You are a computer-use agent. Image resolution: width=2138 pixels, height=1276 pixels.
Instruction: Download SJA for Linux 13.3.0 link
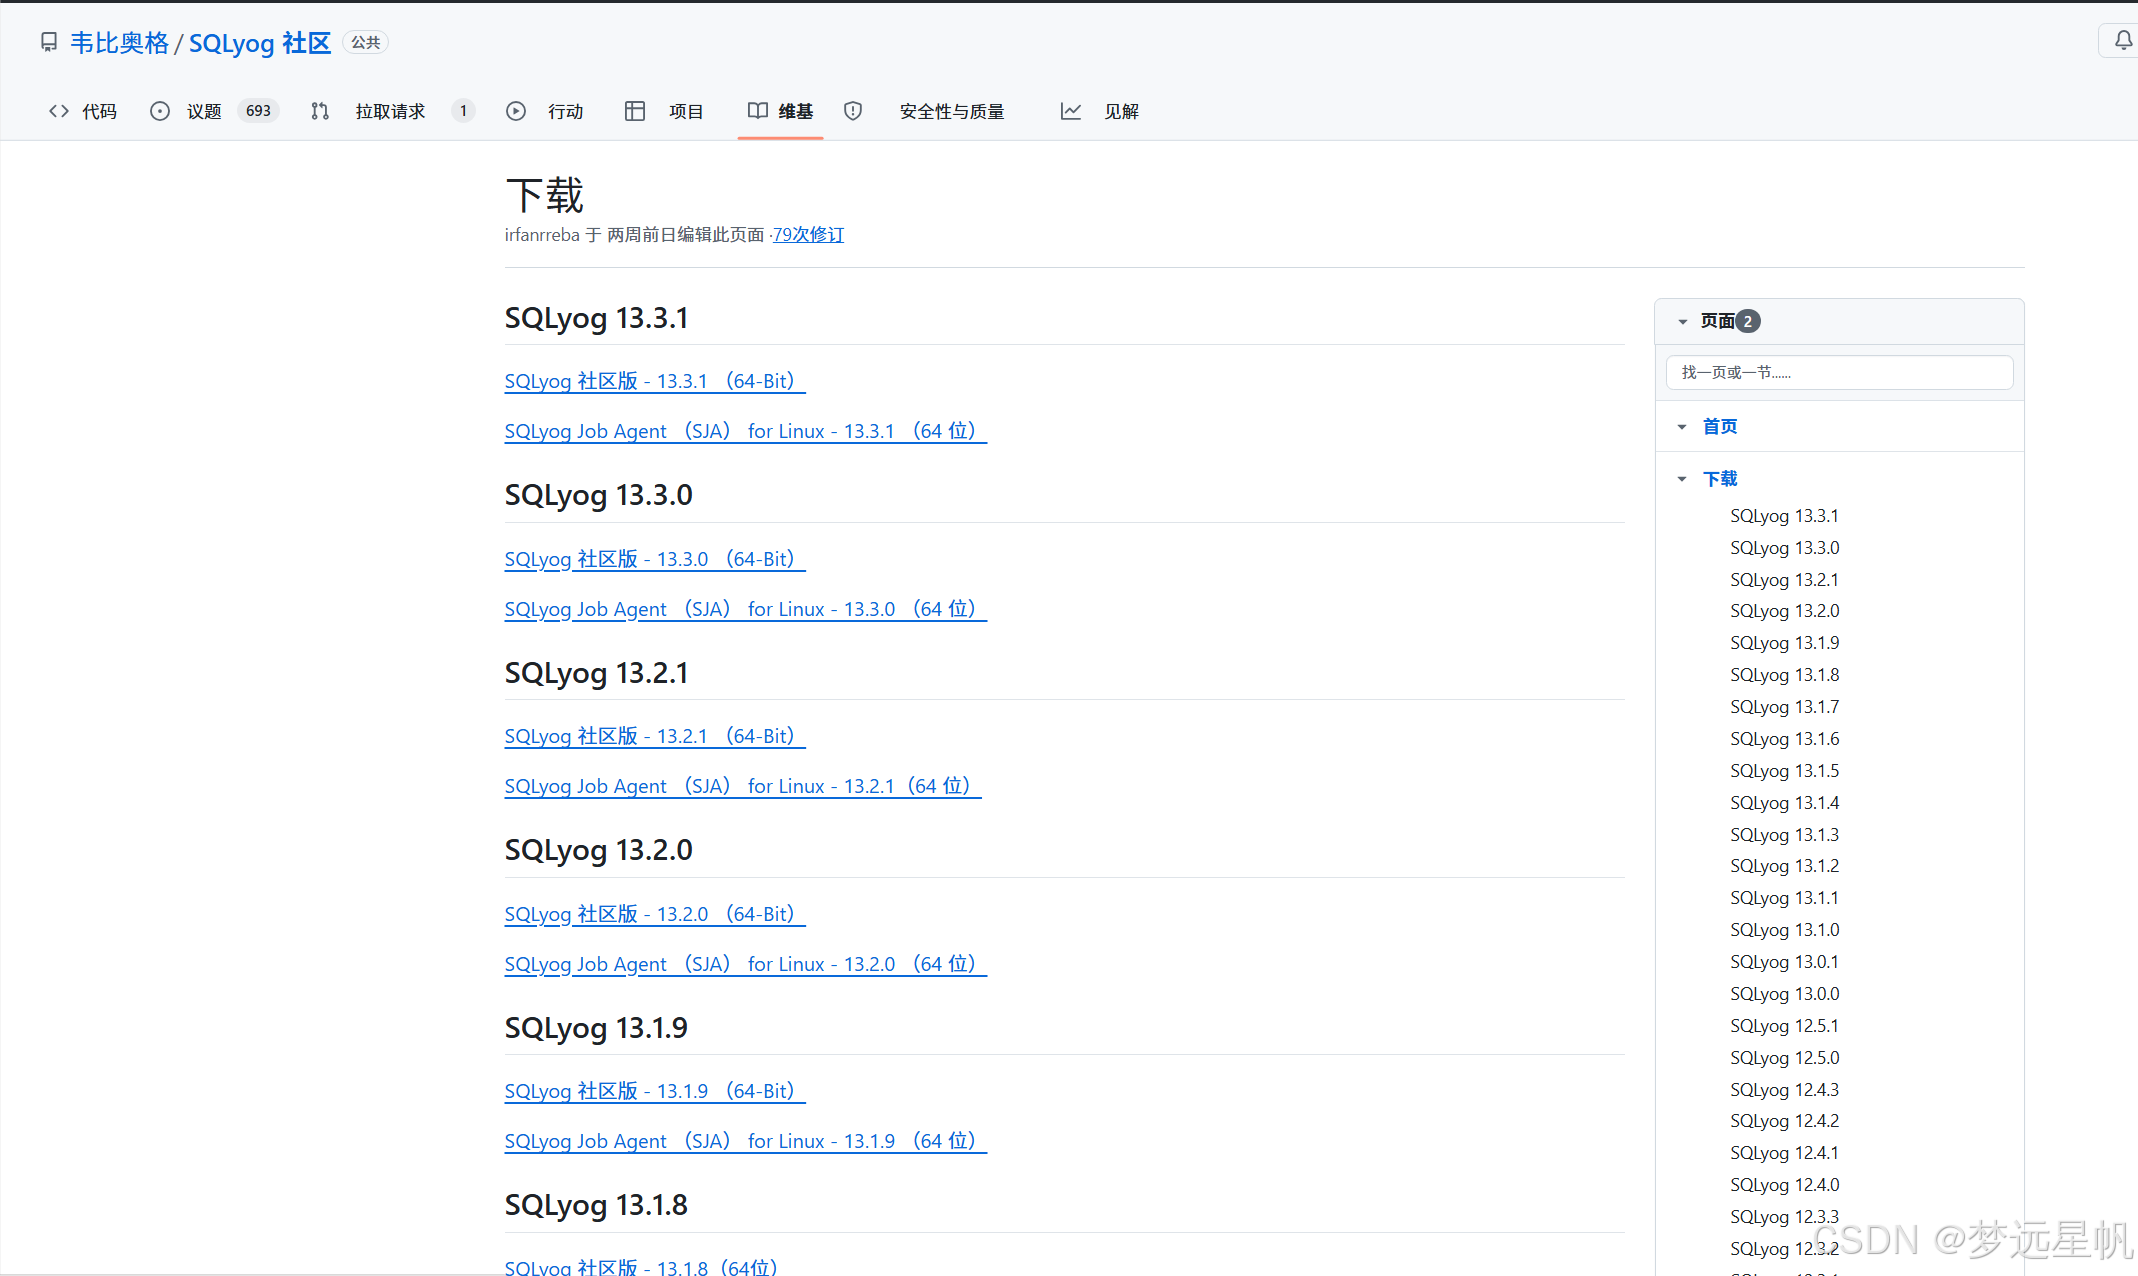click(x=745, y=609)
